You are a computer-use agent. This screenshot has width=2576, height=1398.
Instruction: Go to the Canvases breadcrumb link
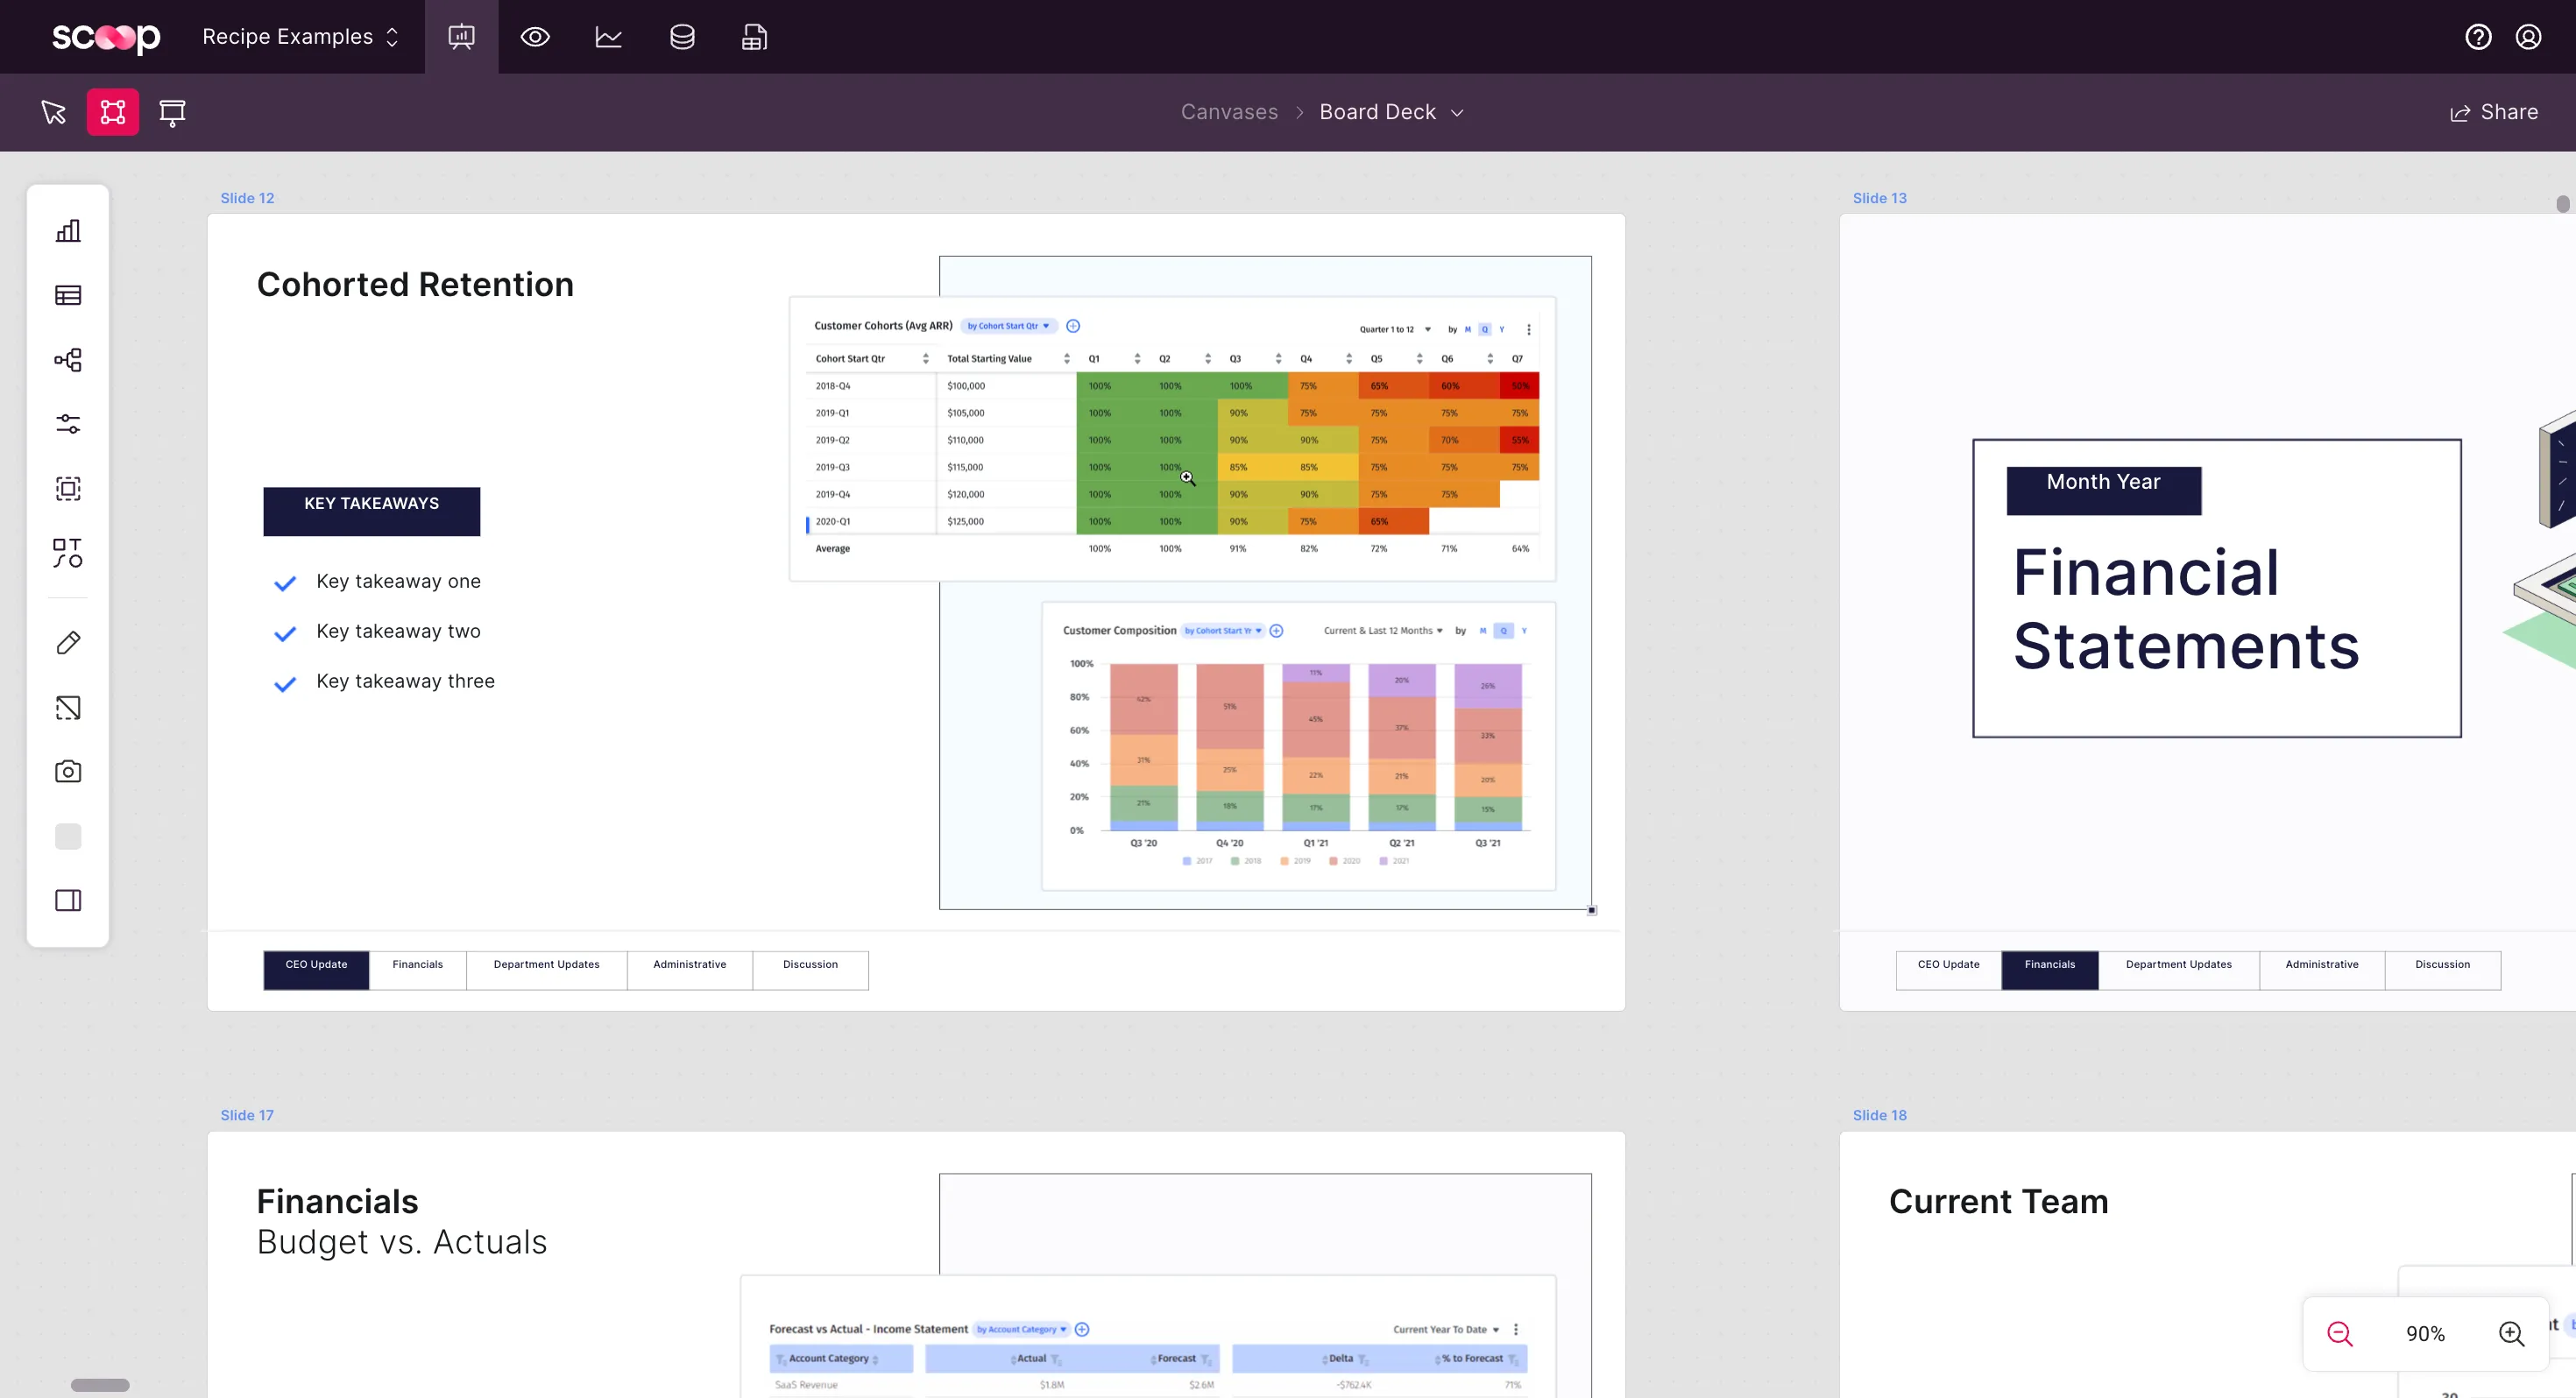[x=1229, y=112]
